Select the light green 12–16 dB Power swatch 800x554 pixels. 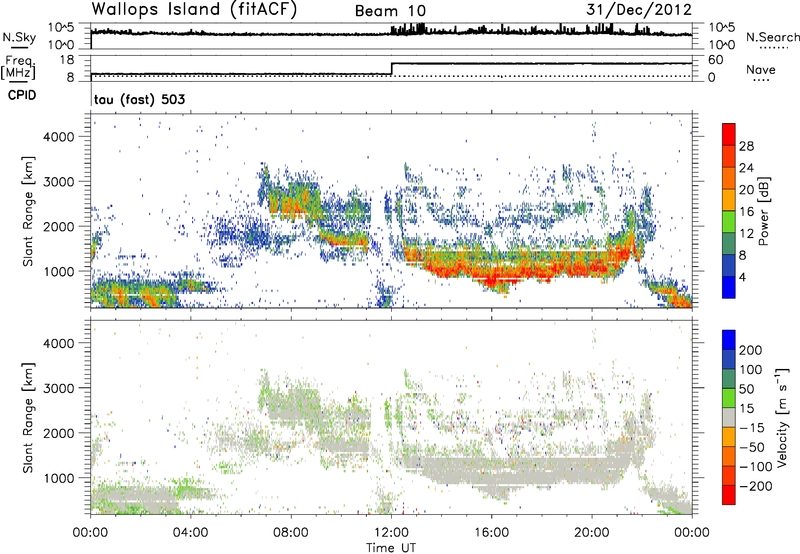coord(729,222)
